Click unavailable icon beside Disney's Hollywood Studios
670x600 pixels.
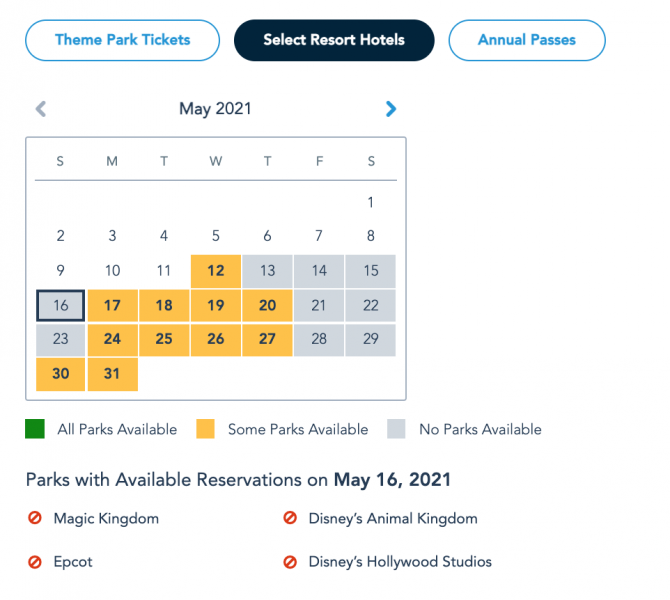[291, 562]
